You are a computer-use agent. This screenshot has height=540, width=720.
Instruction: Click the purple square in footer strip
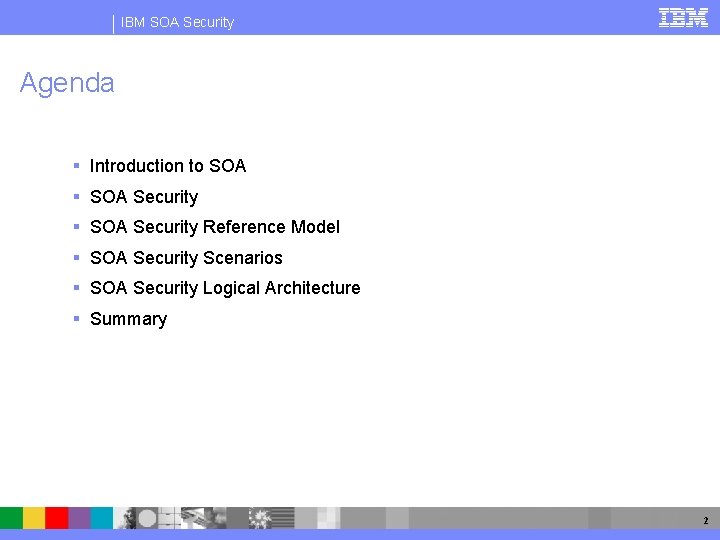79,518
